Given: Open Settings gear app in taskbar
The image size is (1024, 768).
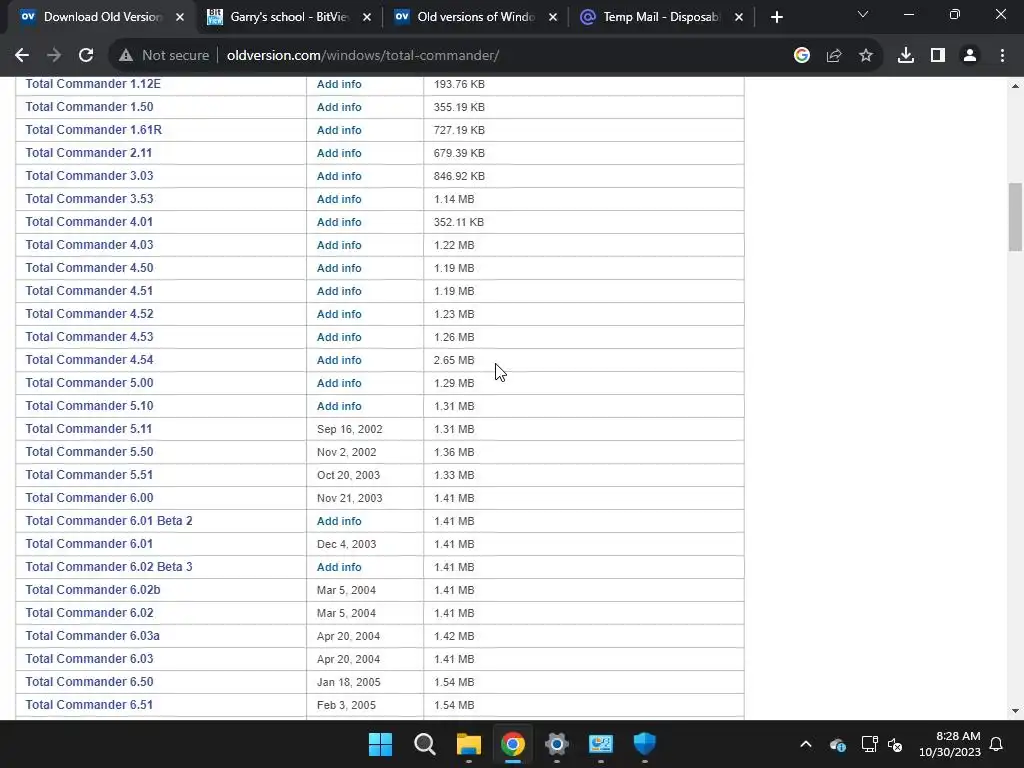Looking at the screenshot, I should tap(556, 744).
